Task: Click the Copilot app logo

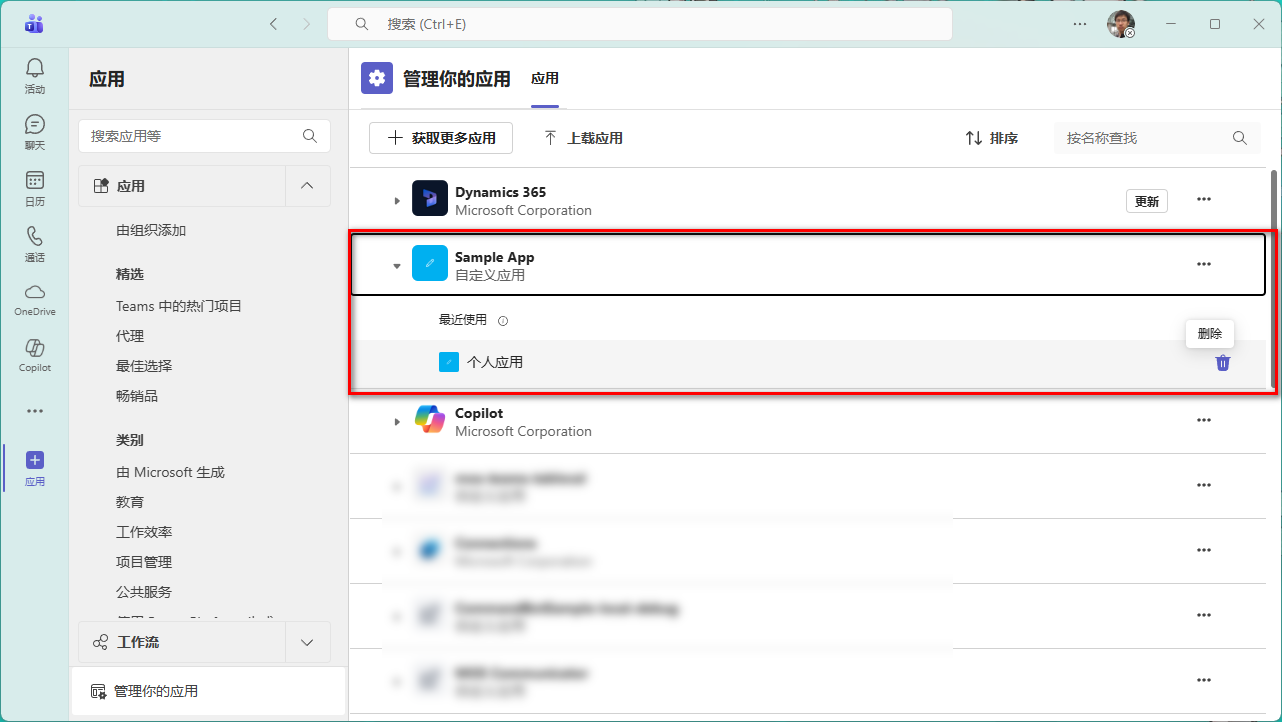Action: (430, 420)
